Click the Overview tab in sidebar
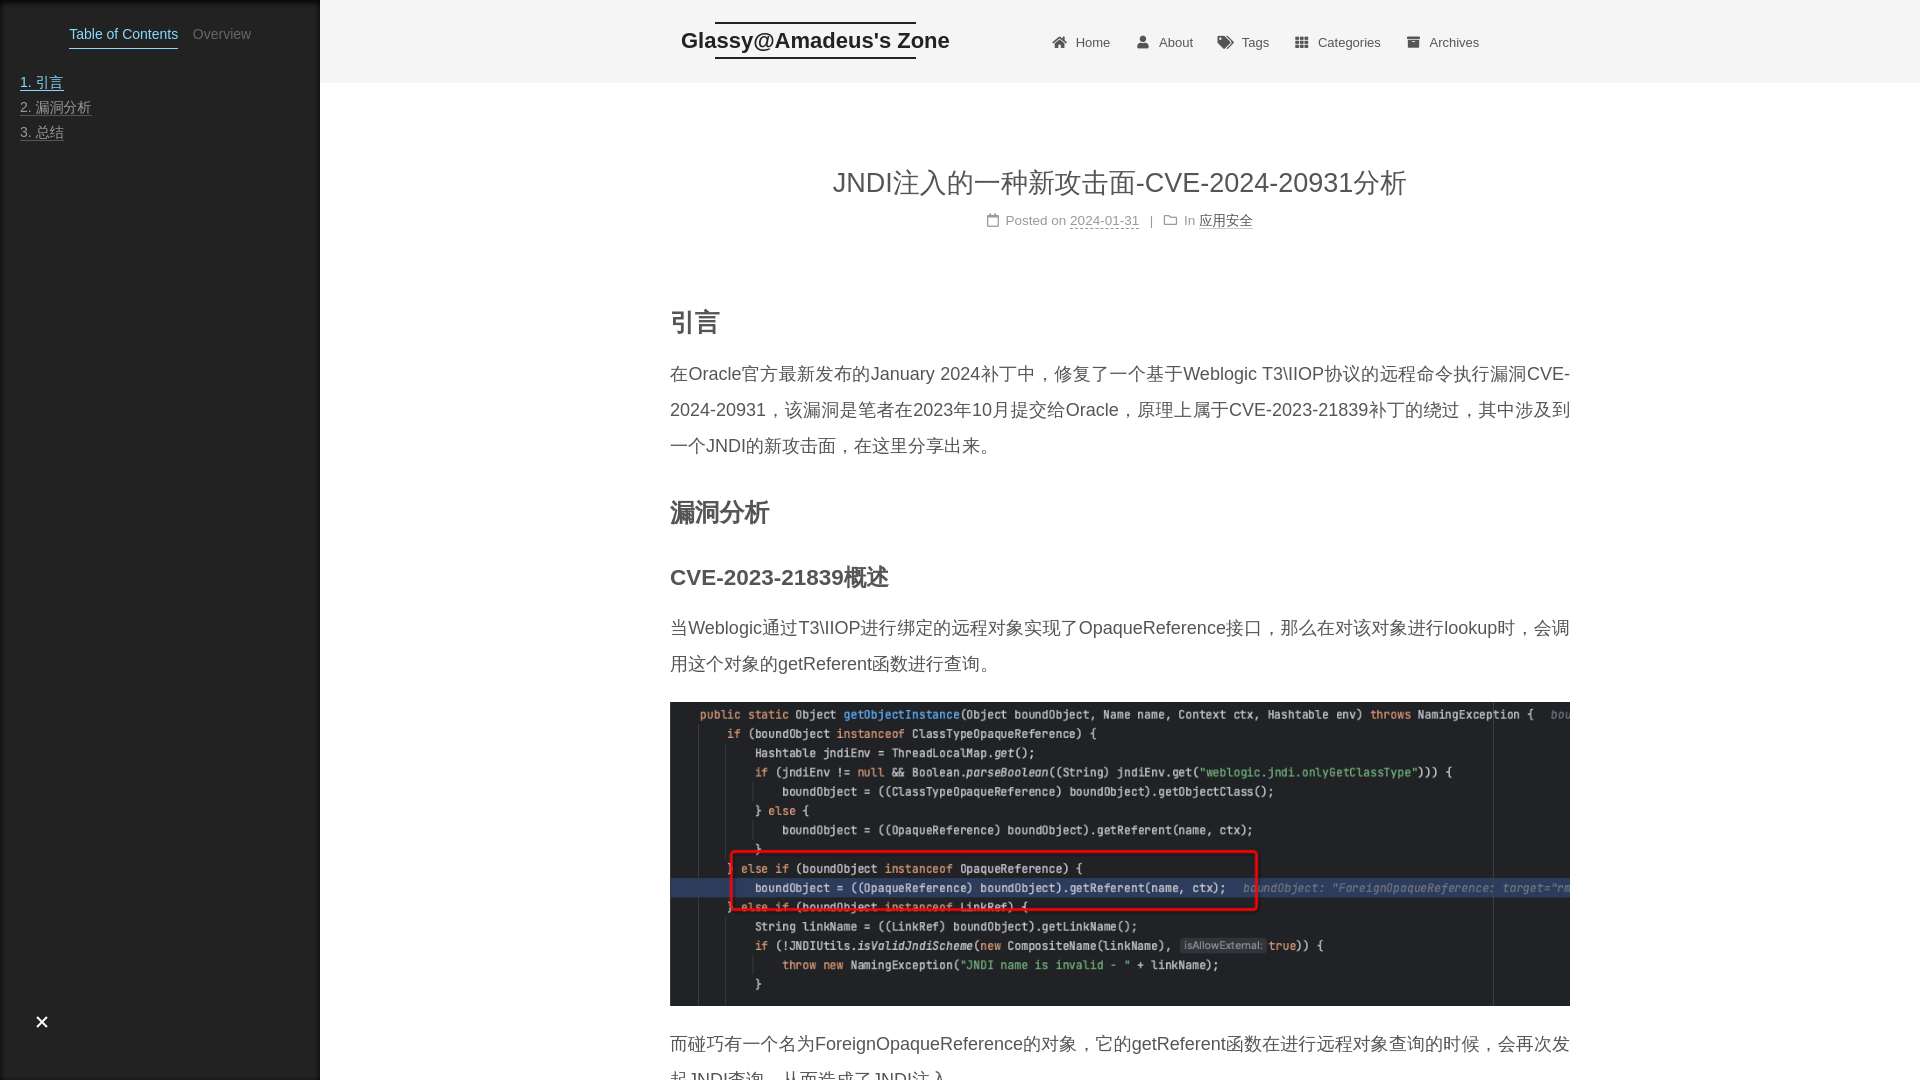 (222, 34)
